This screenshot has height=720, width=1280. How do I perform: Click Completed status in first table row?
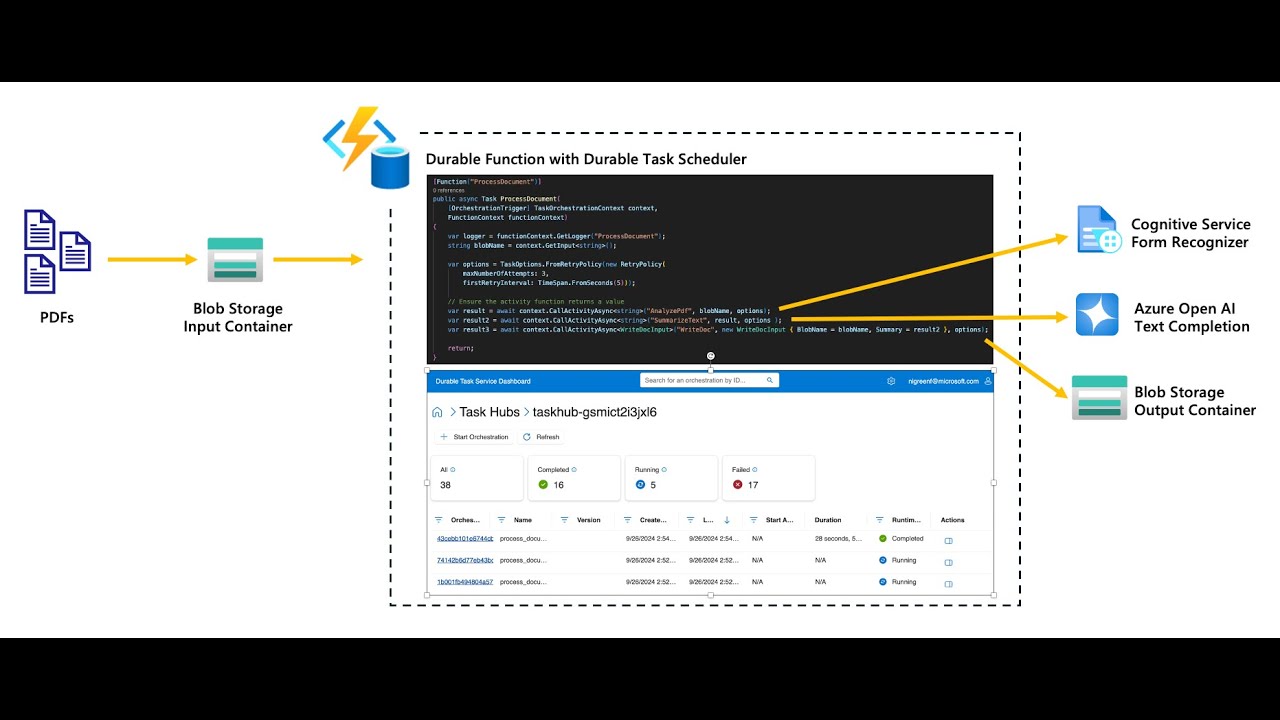tap(901, 538)
